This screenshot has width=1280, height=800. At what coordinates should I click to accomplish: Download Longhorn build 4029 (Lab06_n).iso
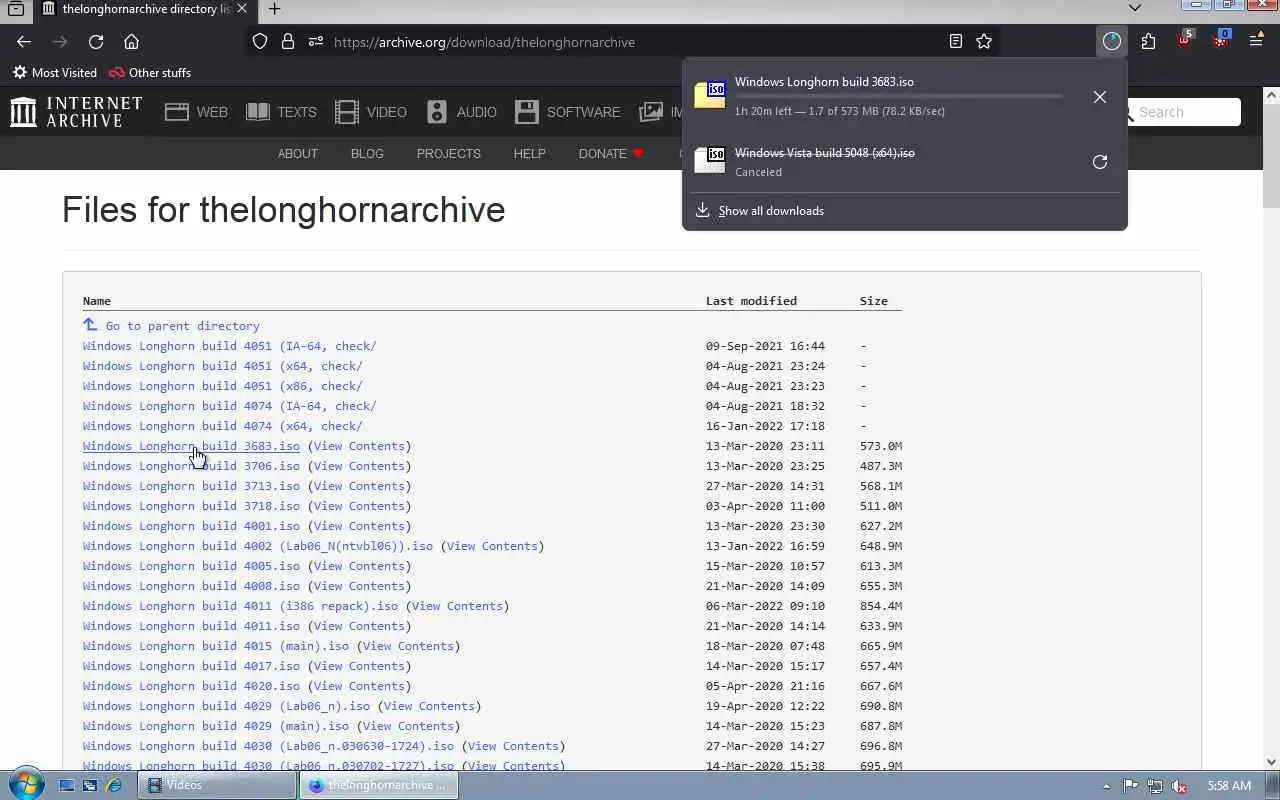pyautogui.click(x=226, y=706)
